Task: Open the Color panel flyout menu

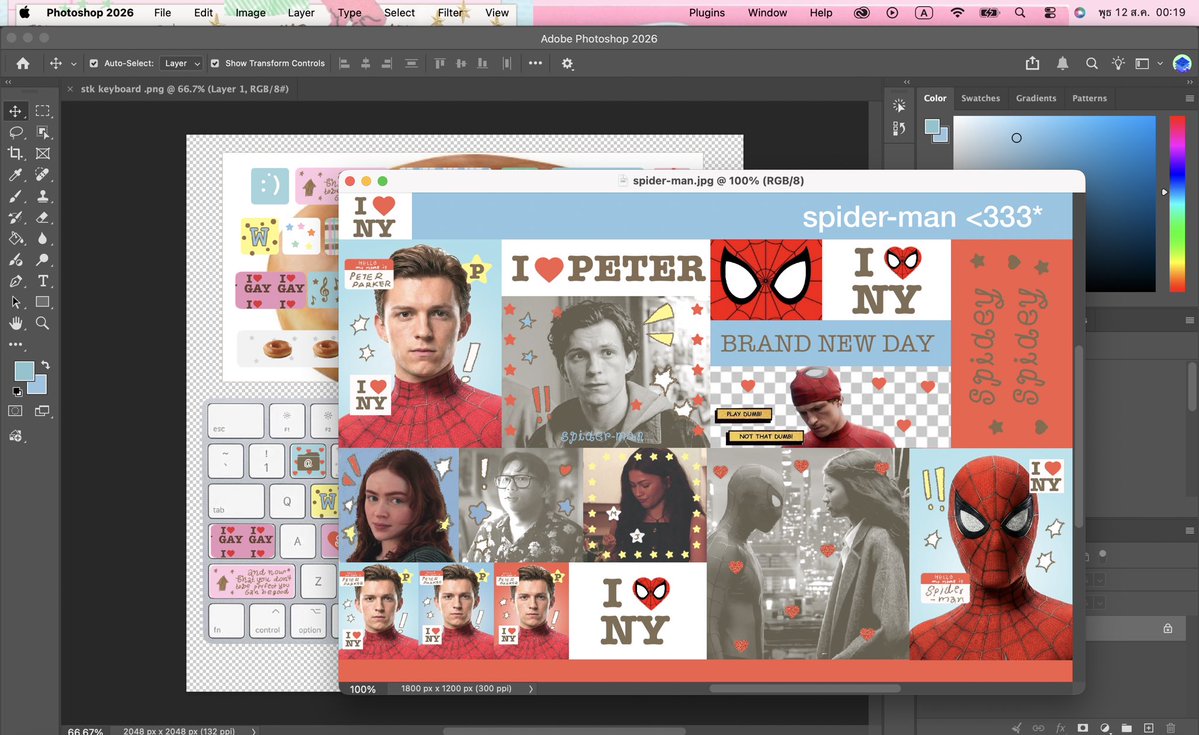Action: click(1189, 98)
